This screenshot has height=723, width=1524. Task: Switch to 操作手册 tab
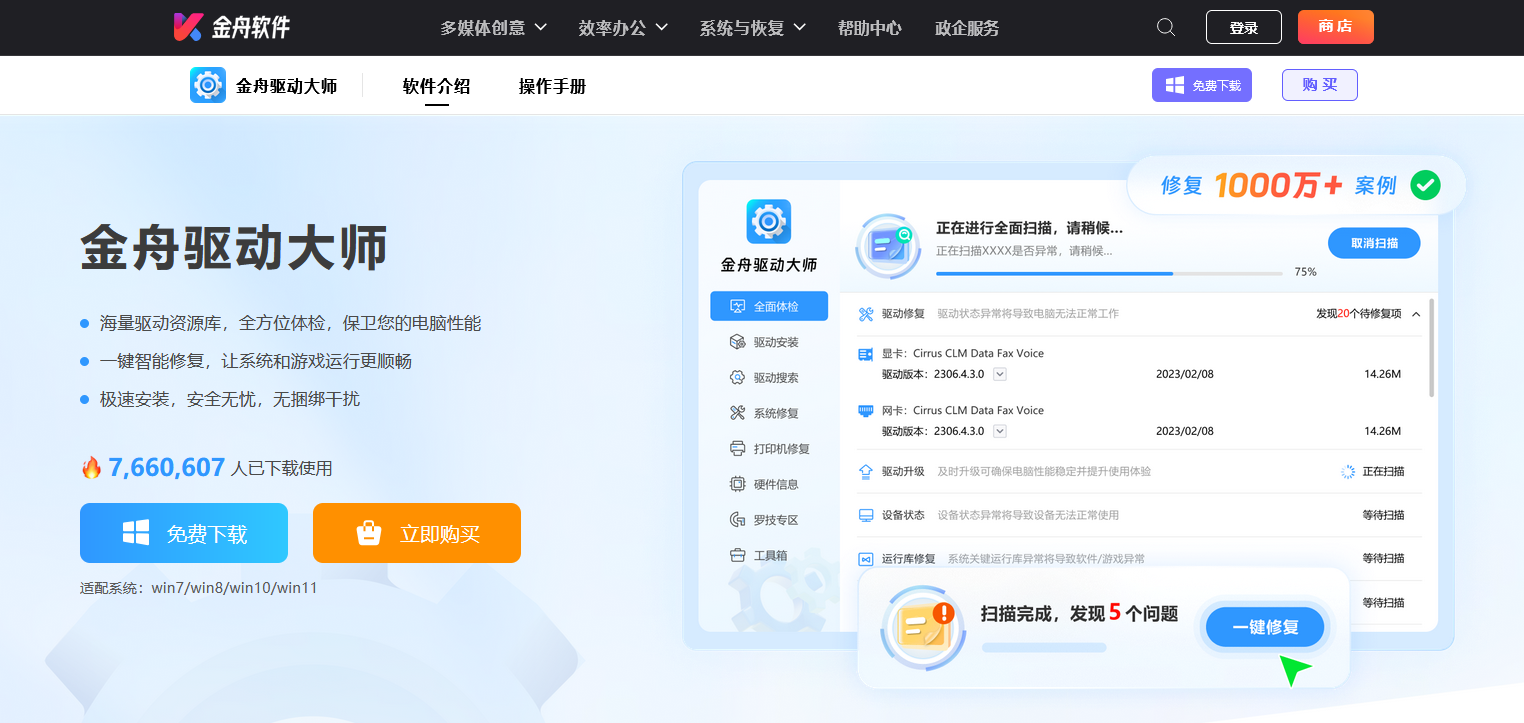[x=552, y=86]
